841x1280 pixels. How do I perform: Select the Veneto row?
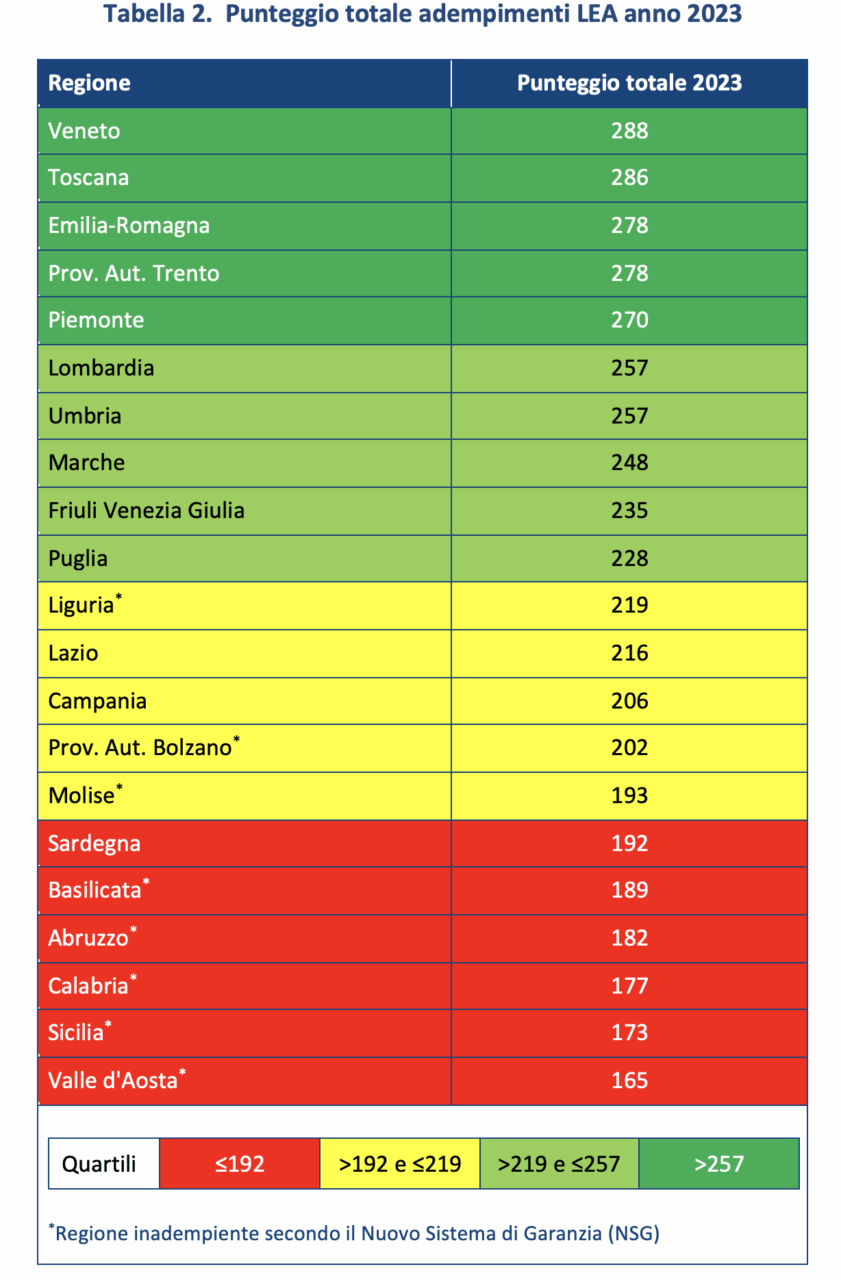[x=422, y=131]
